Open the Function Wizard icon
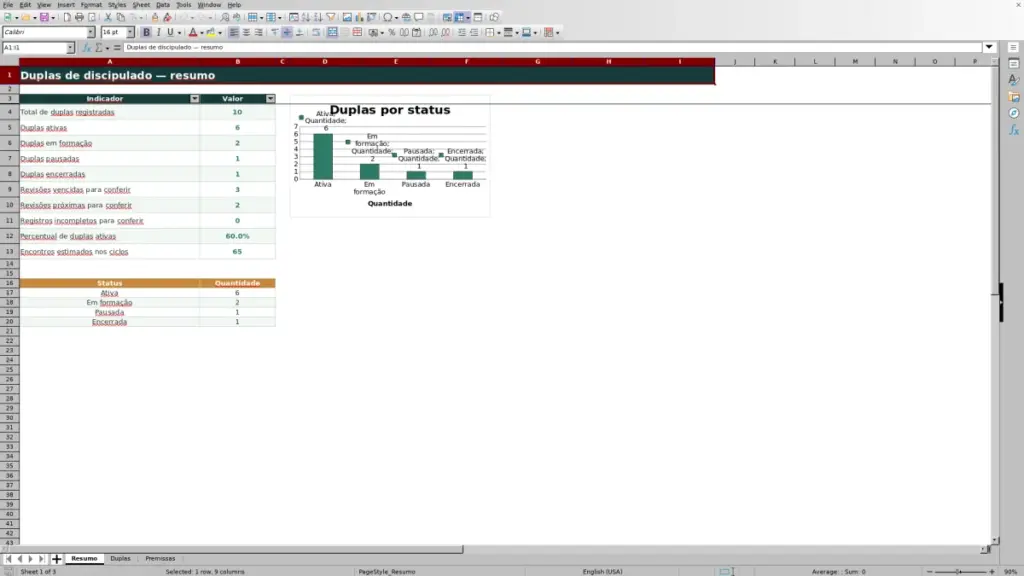The height and width of the screenshot is (576, 1024). (86, 47)
